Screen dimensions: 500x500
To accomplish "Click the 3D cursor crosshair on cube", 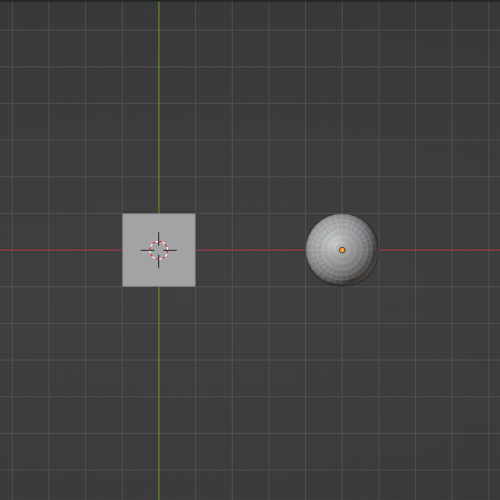I will 159,250.
